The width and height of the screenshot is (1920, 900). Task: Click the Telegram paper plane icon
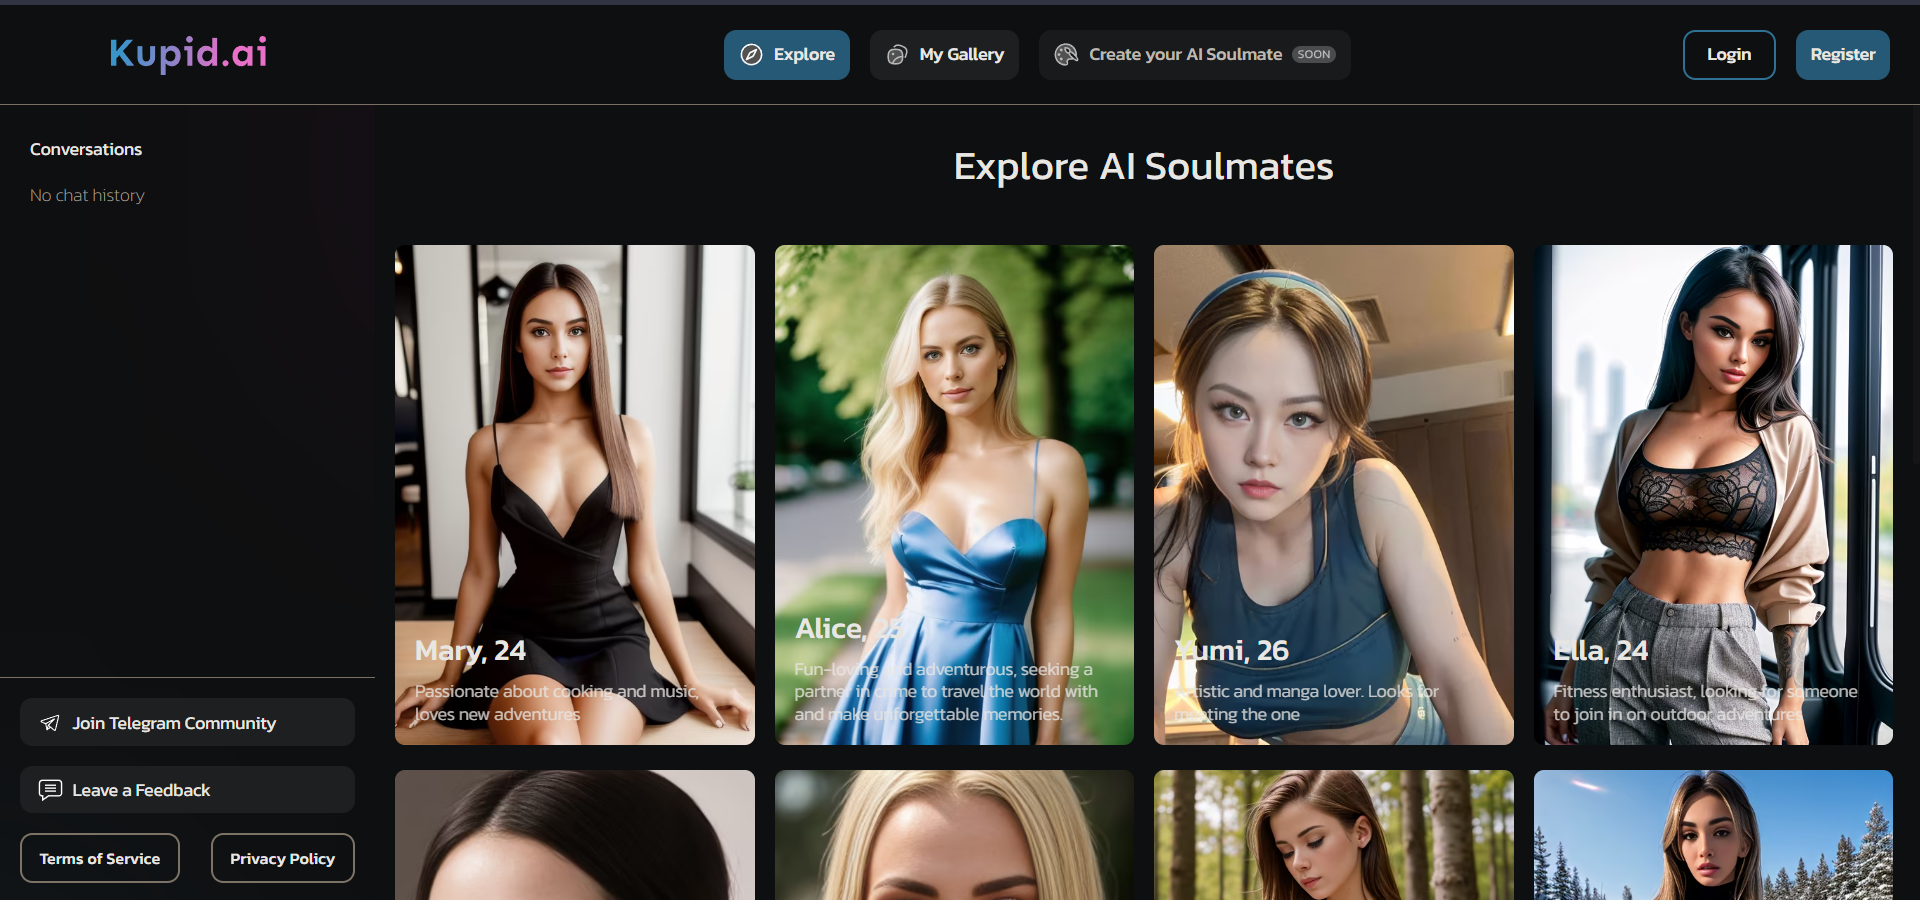coord(50,723)
